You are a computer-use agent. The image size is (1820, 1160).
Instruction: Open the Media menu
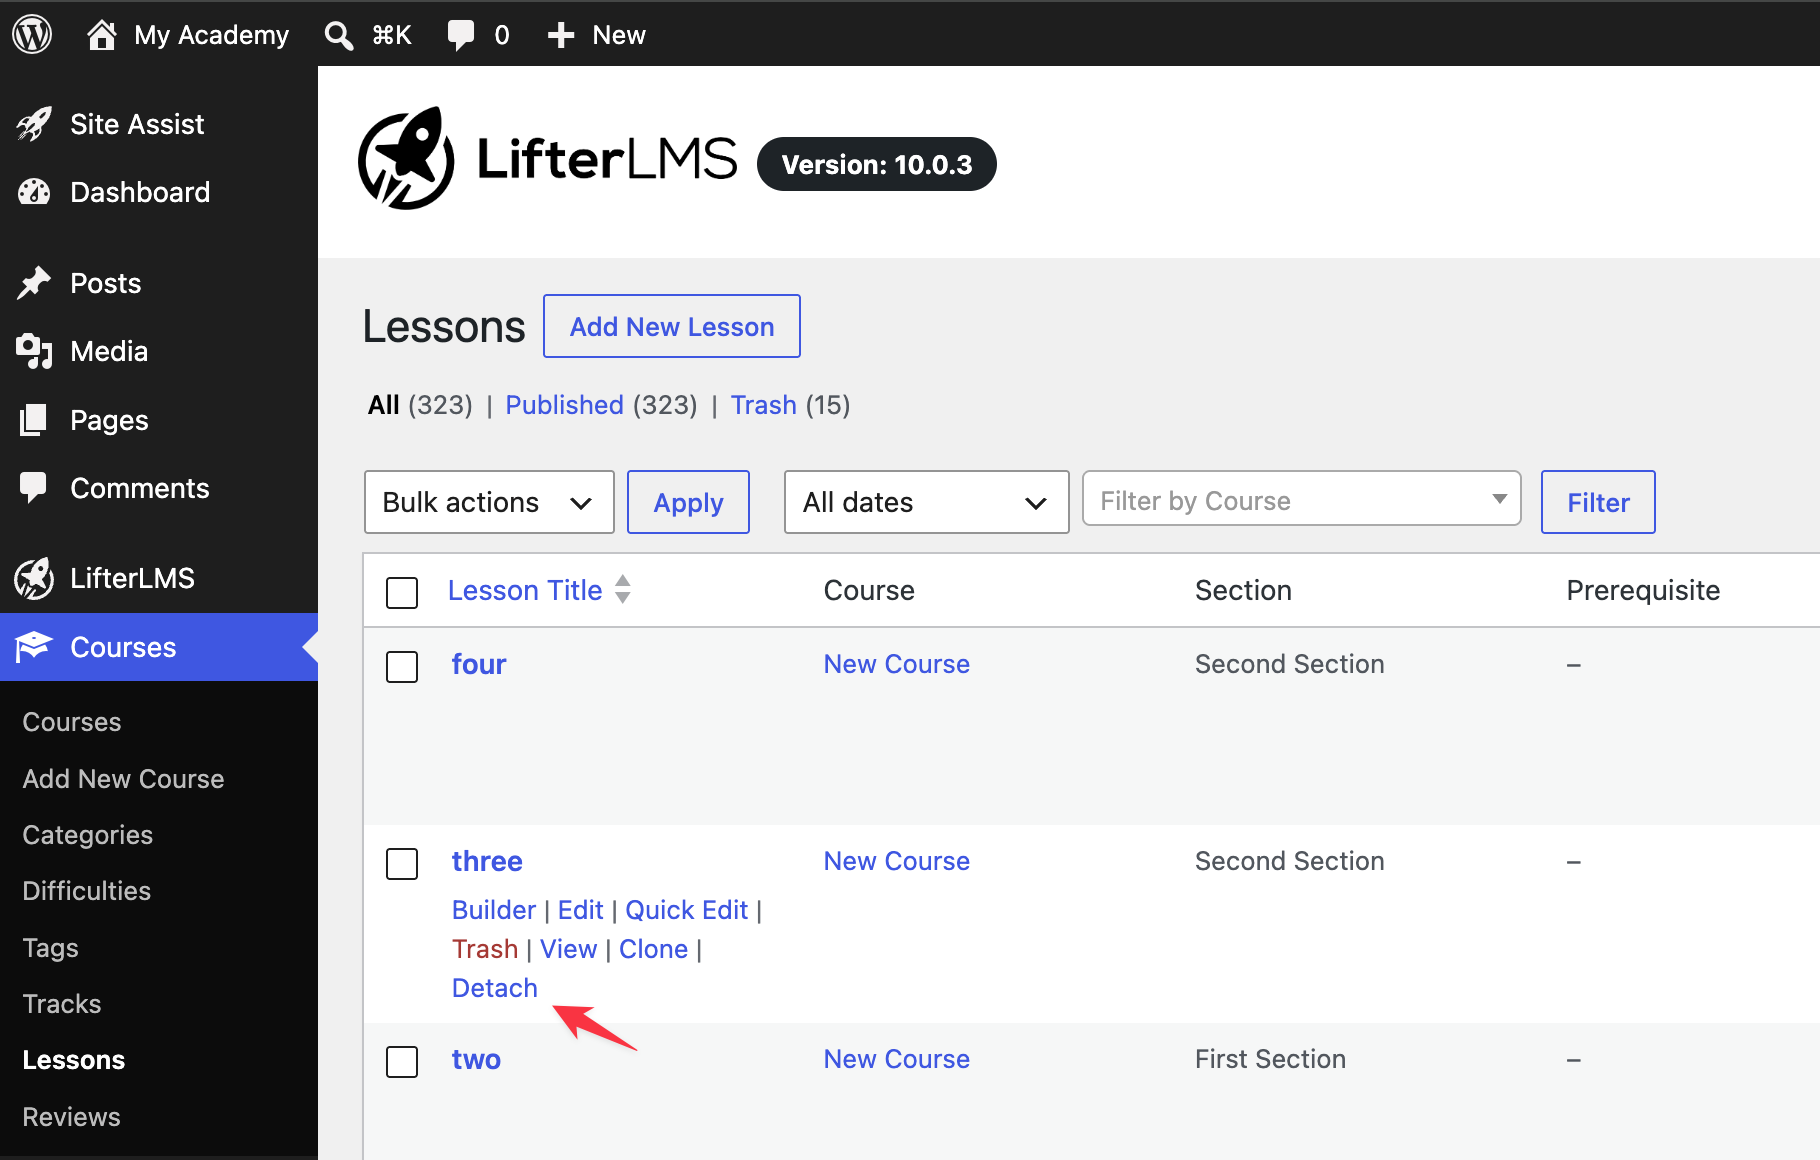[x=109, y=351]
